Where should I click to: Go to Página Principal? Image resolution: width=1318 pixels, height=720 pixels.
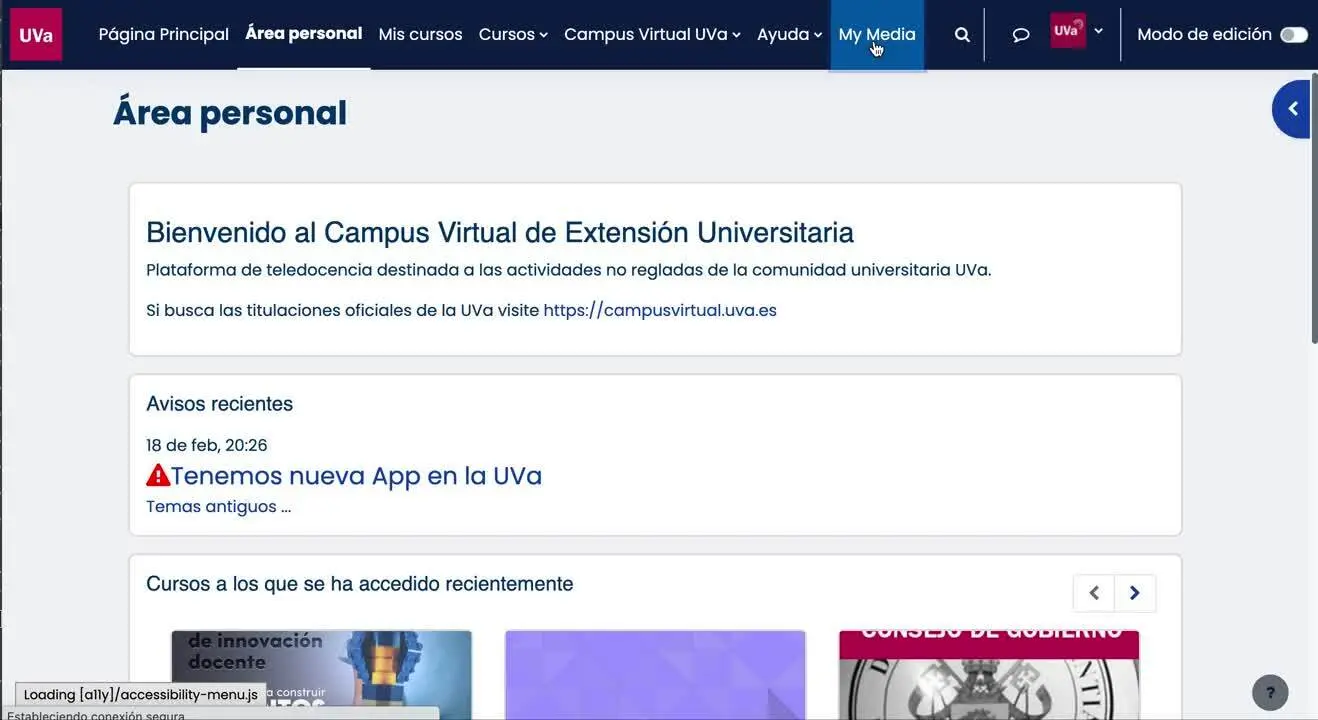point(164,34)
